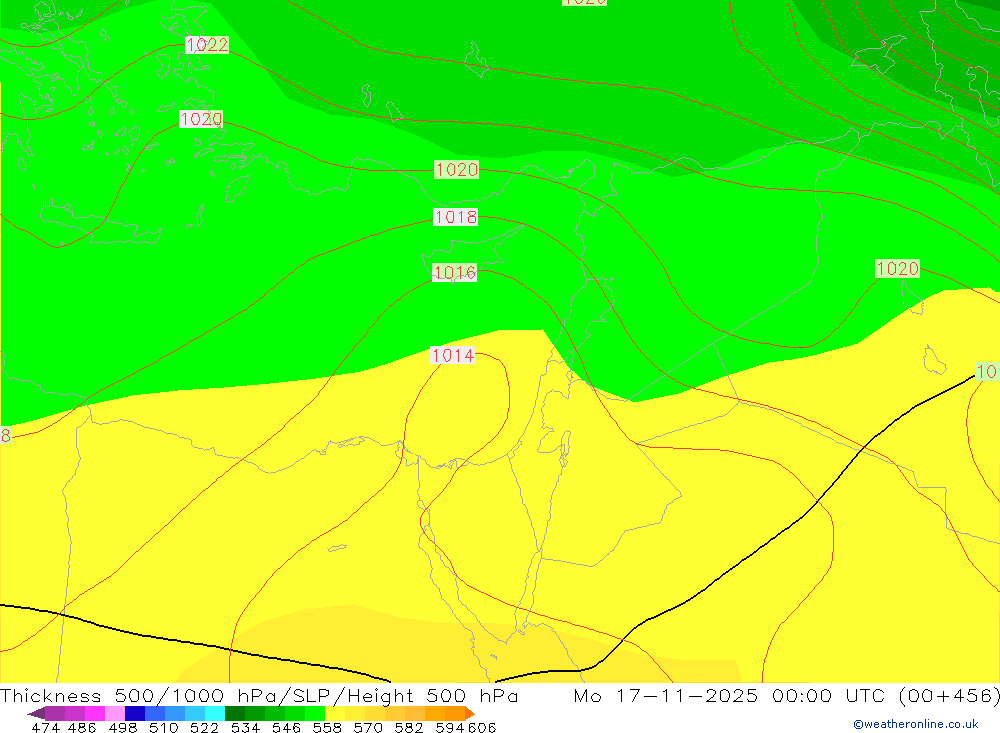This screenshot has height=733, width=1000.
Task: Click the 1020 label directly above 1018
Action: pos(457,170)
